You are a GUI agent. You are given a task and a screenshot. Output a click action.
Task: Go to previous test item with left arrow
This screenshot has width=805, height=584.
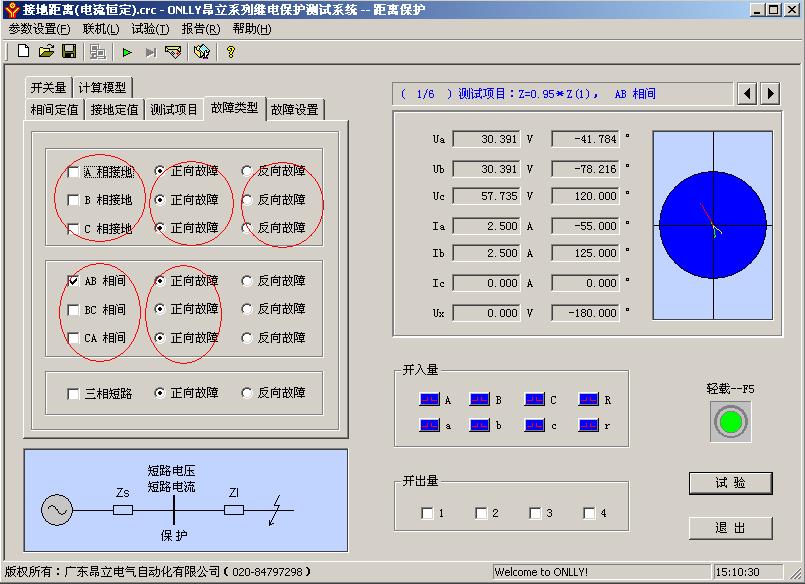pos(747,93)
